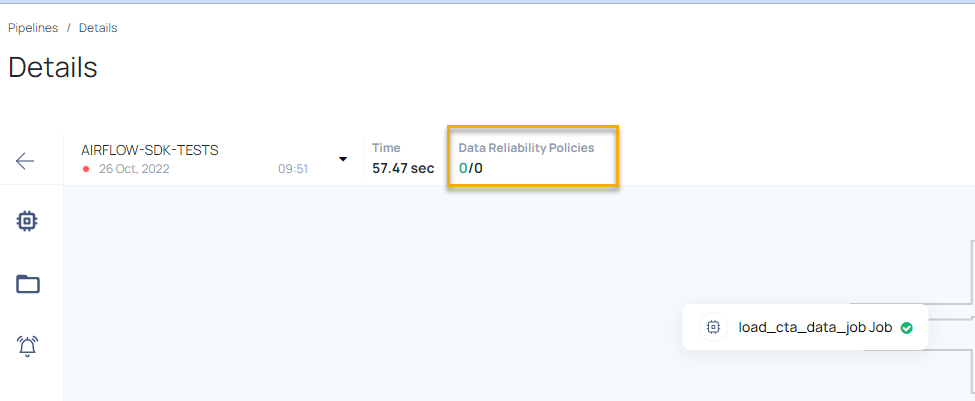This screenshot has width=975, height=401.
Task: Click the Time label in header
Action: click(x=386, y=148)
